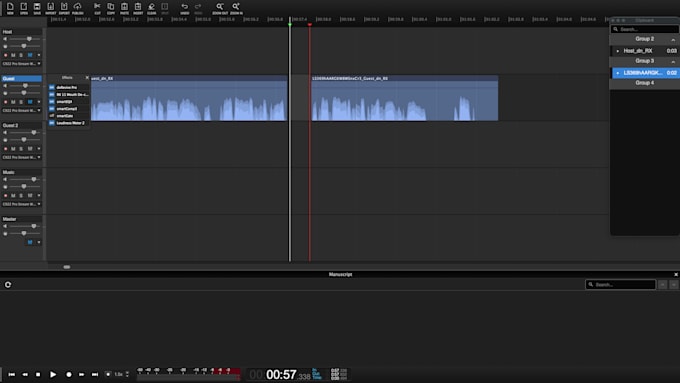The height and width of the screenshot is (383, 680).
Task: Click the Open toolbar icon
Action: pyautogui.click(x=24, y=7)
